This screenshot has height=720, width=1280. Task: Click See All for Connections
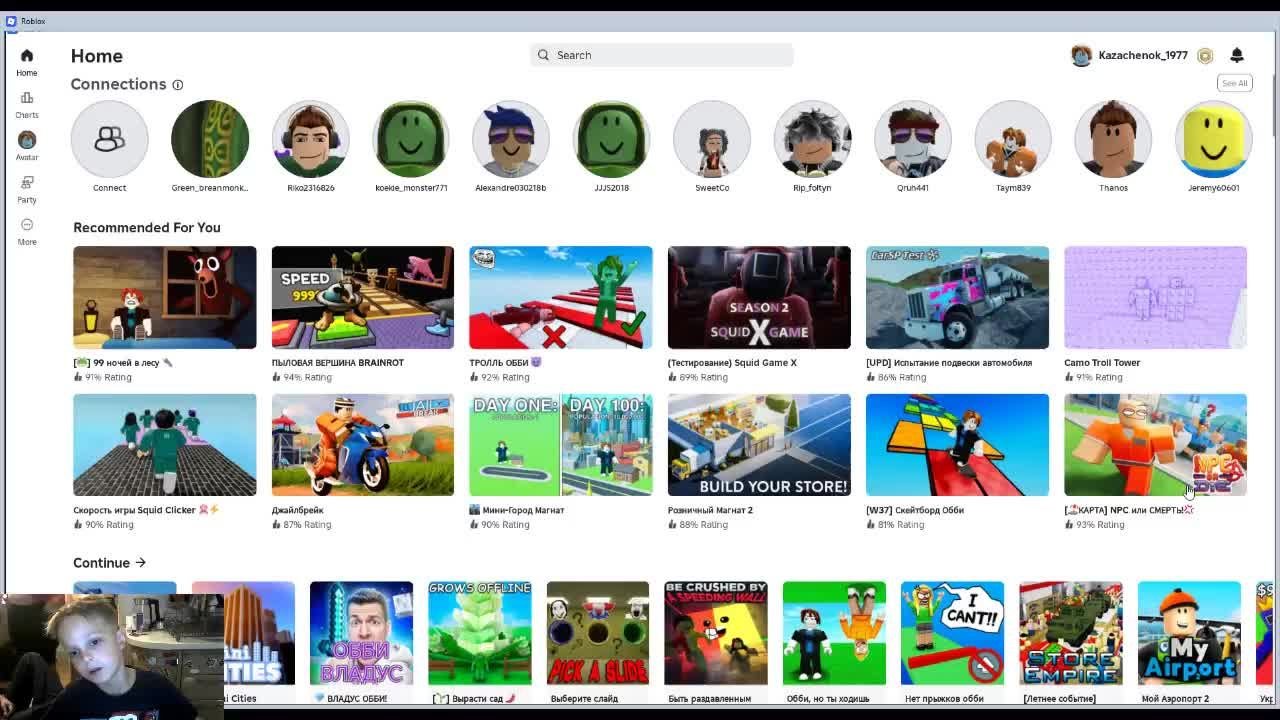click(1235, 83)
